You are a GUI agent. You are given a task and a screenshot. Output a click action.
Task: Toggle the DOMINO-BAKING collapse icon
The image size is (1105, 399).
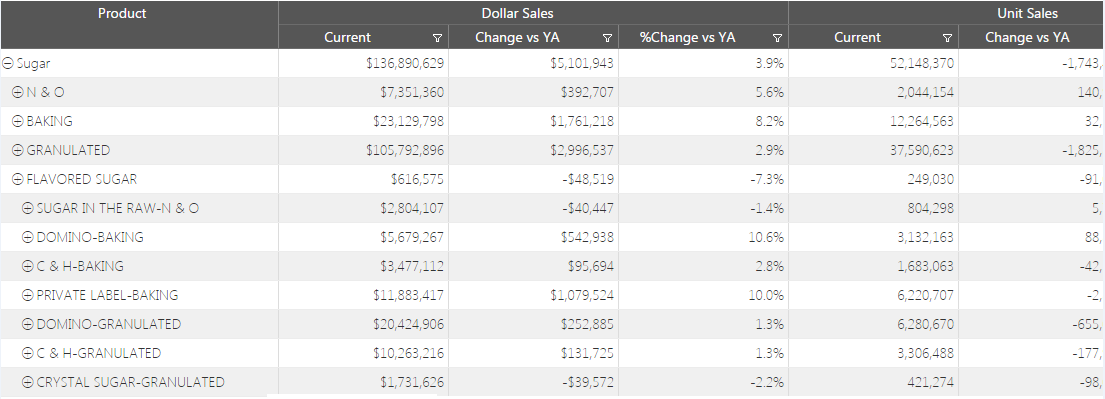click(27, 237)
